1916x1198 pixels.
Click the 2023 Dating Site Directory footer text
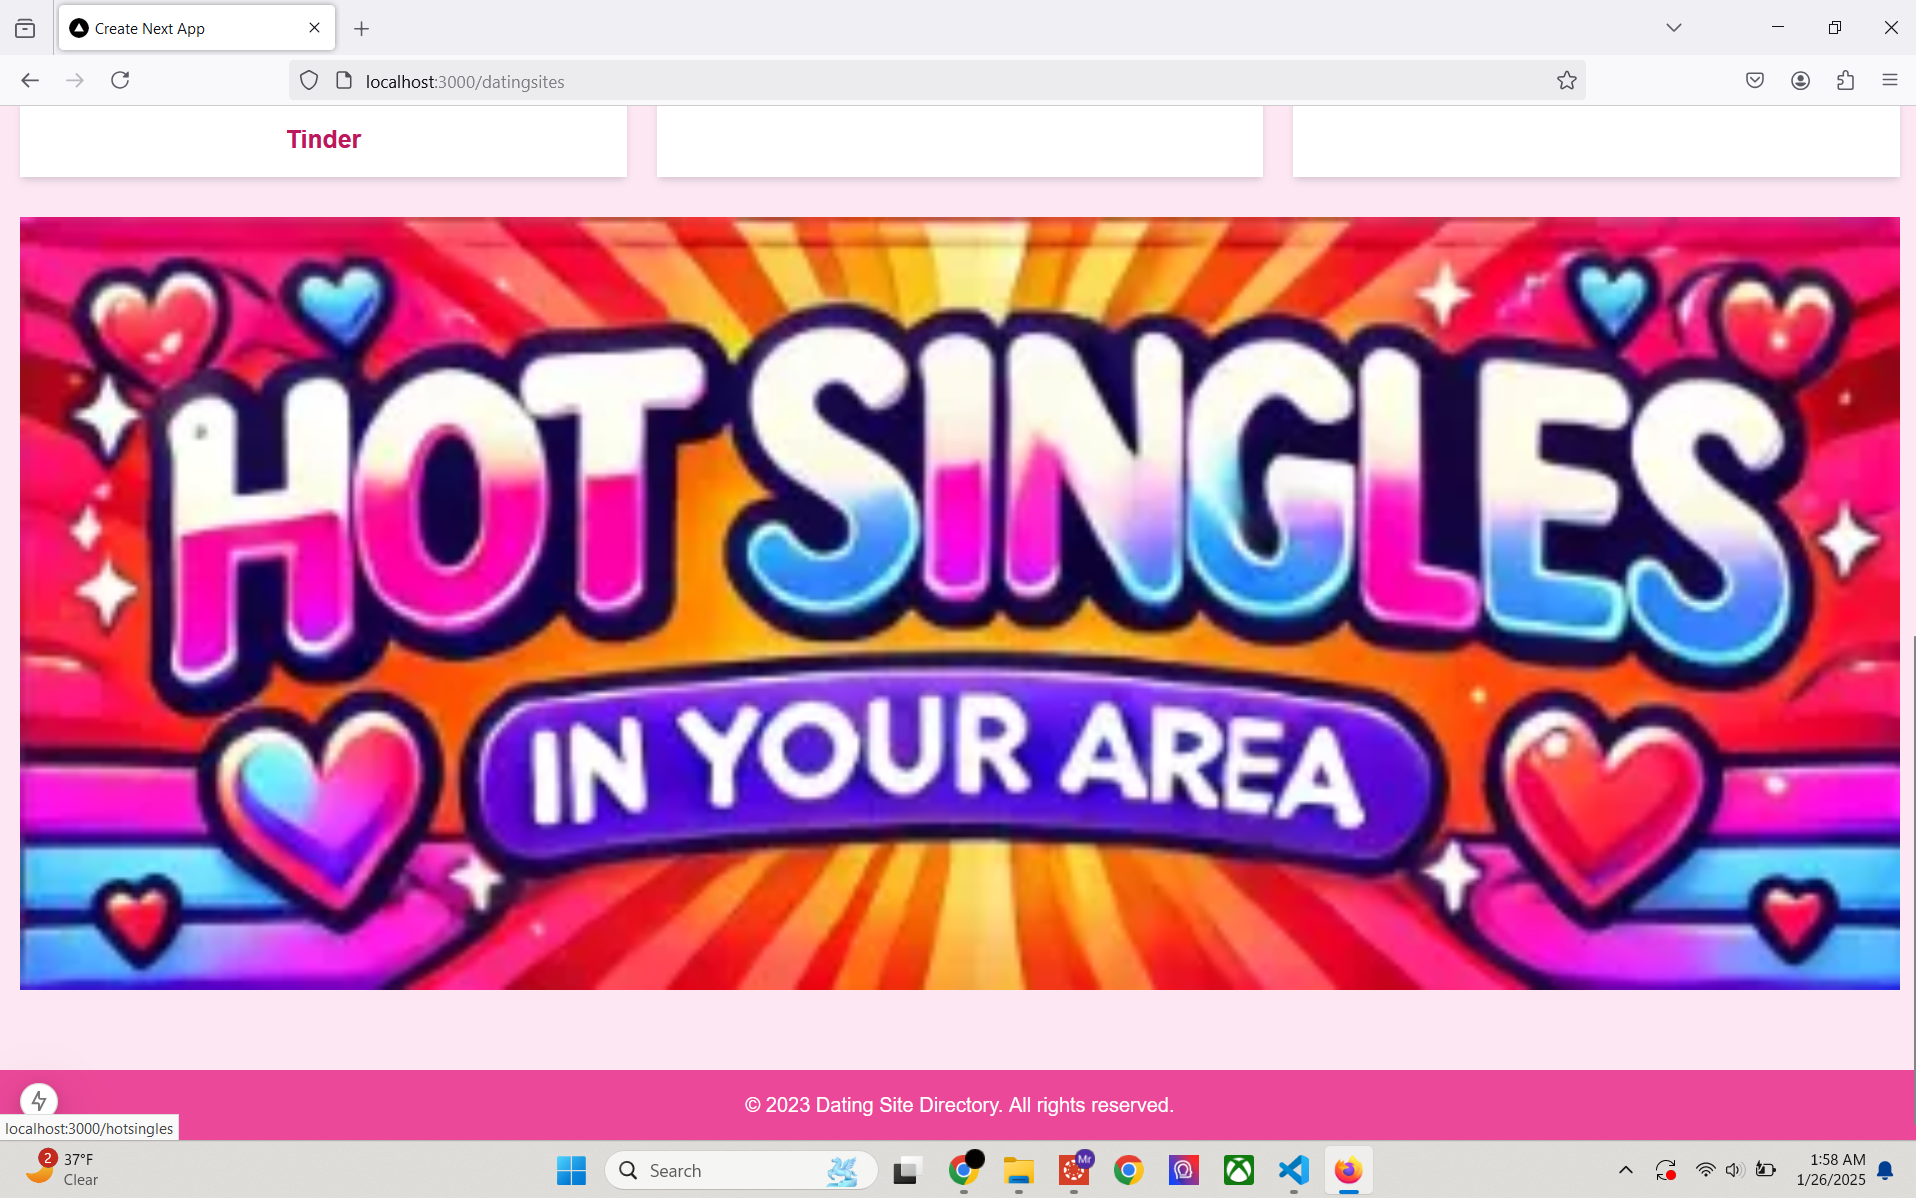[x=959, y=1105]
